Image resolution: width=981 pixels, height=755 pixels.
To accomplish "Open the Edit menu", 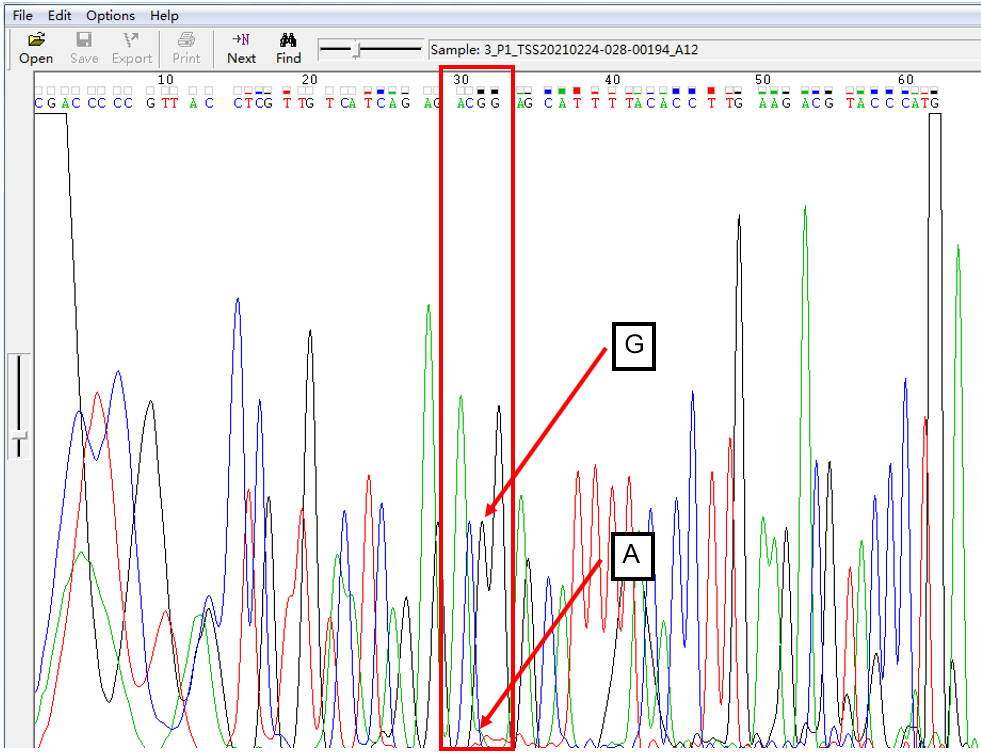I will [x=59, y=16].
